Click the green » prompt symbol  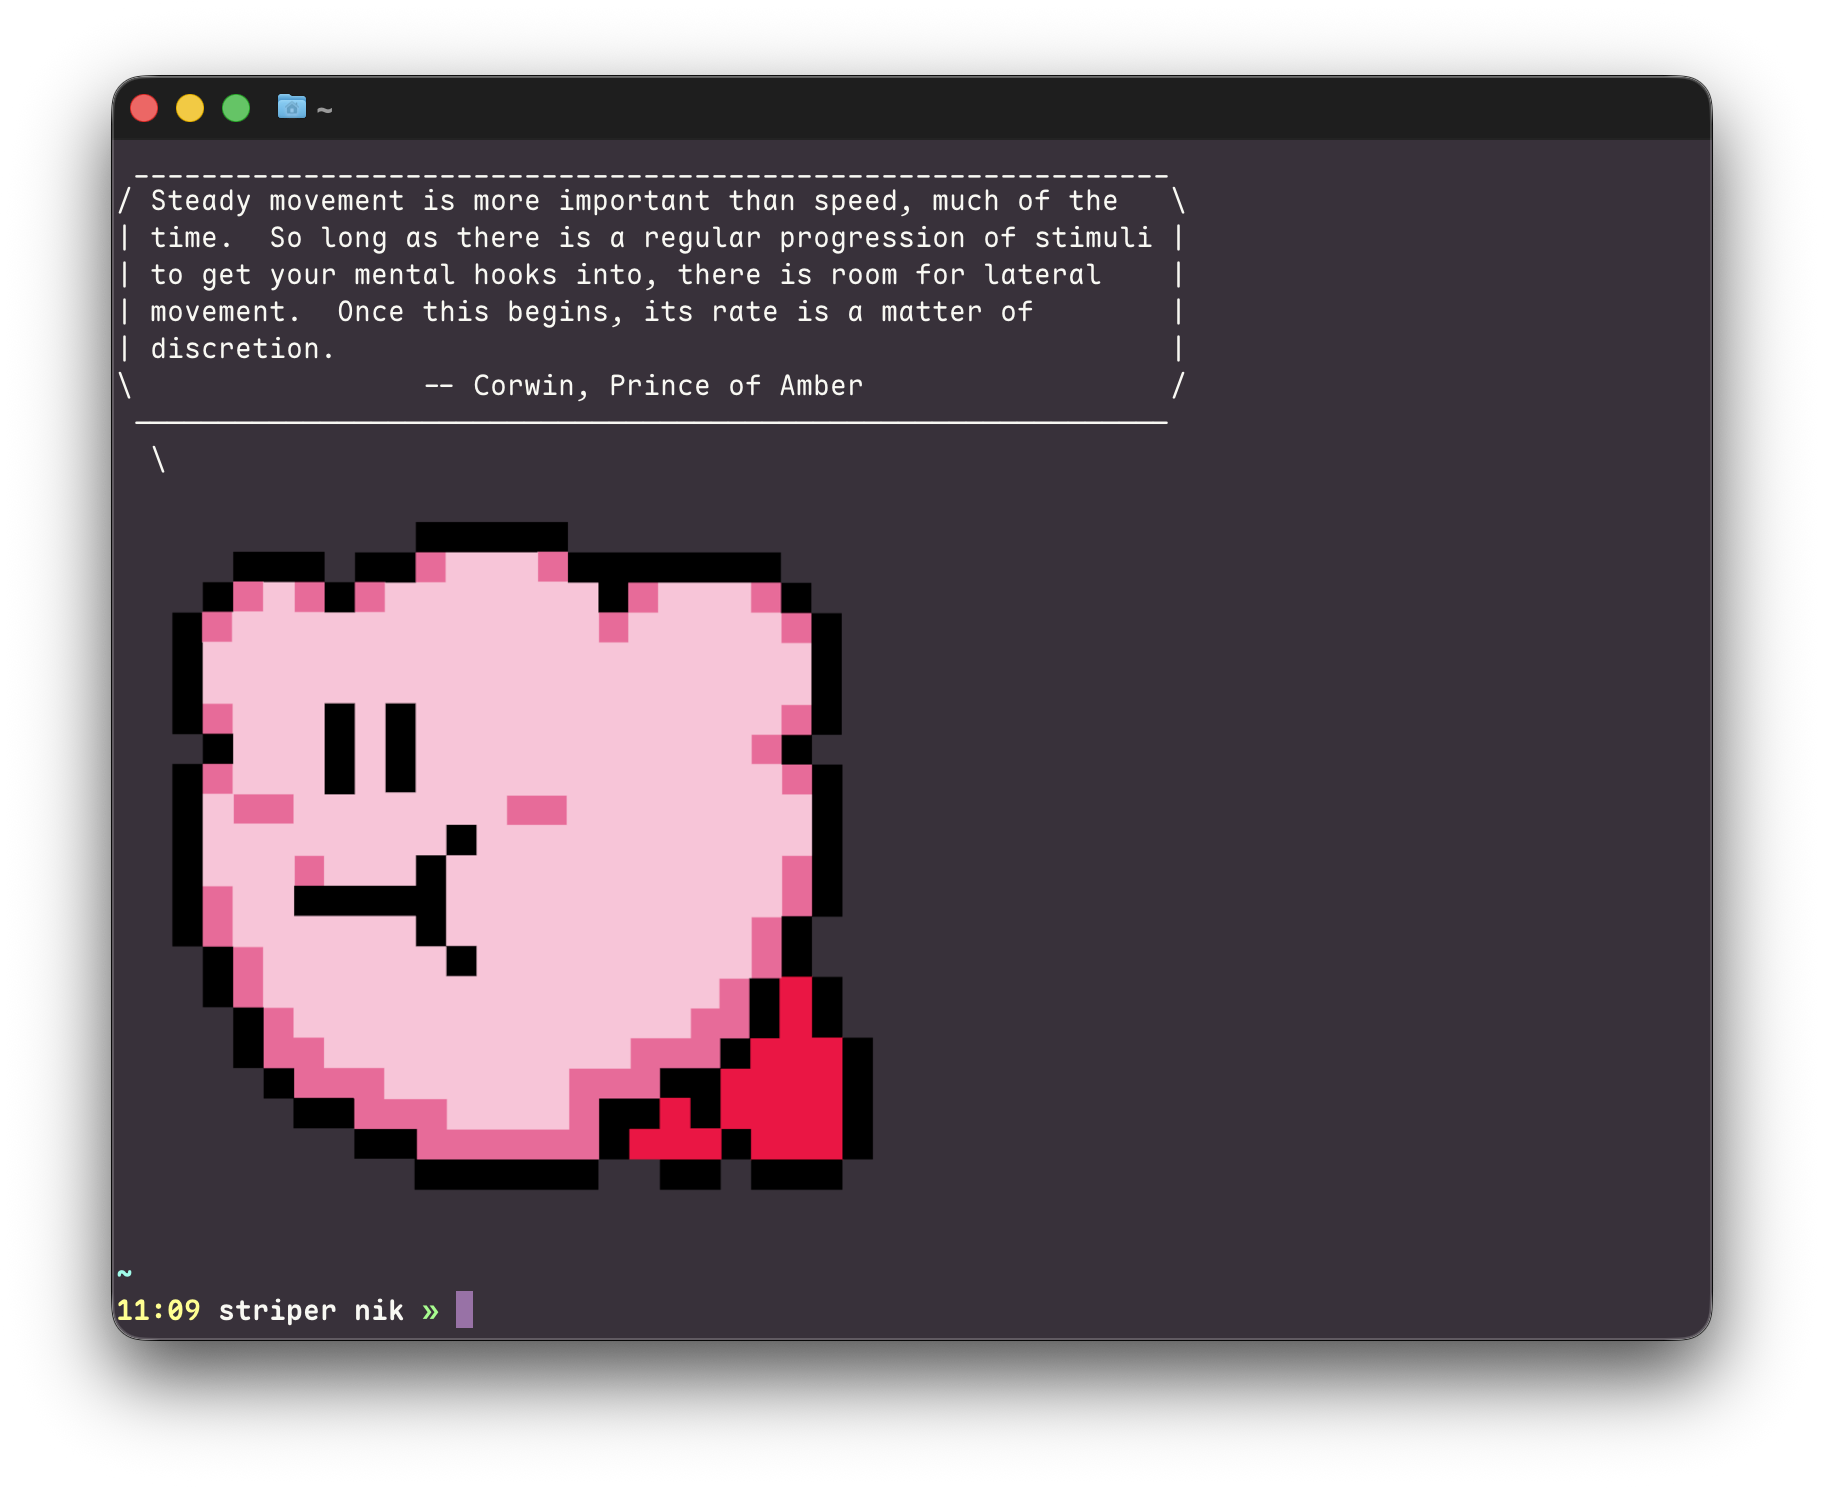pos(430,1311)
